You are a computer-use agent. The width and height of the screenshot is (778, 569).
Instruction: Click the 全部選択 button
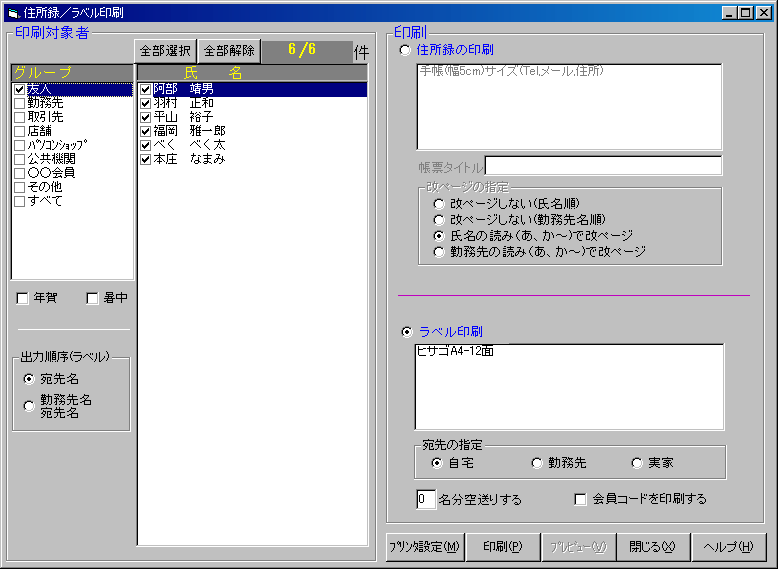166,51
